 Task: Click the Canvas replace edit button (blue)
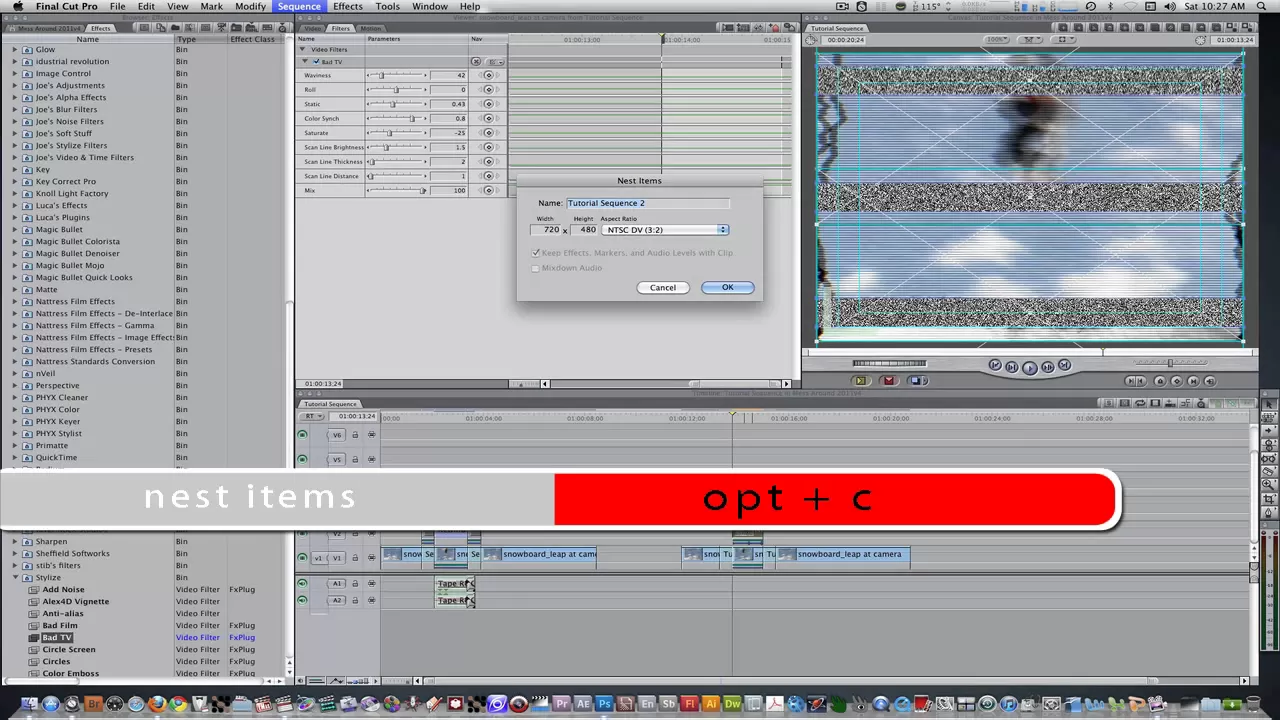click(920, 380)
